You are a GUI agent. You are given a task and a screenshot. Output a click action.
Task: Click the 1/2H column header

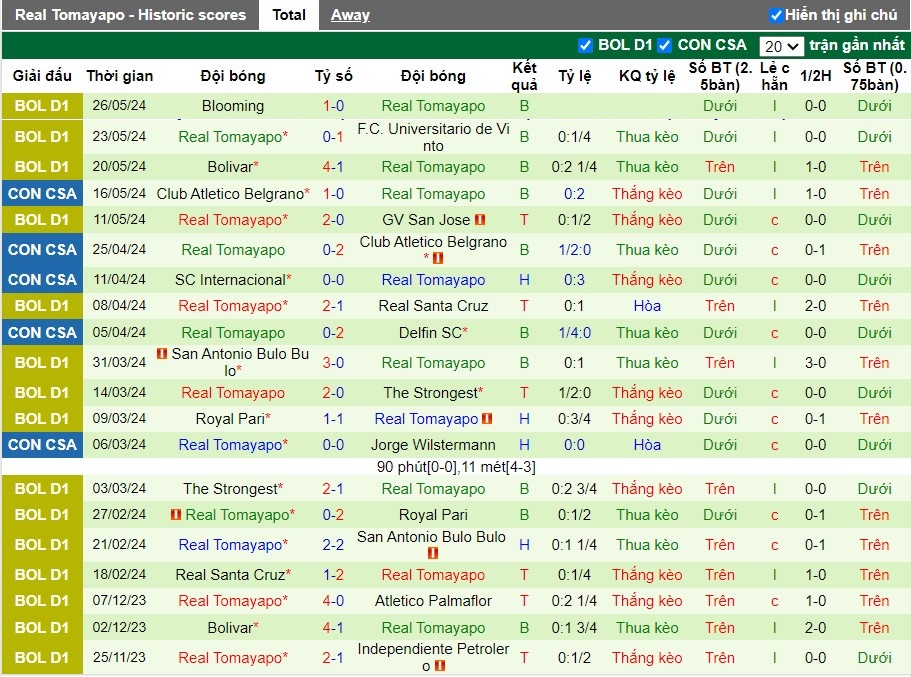pos(816,76)
